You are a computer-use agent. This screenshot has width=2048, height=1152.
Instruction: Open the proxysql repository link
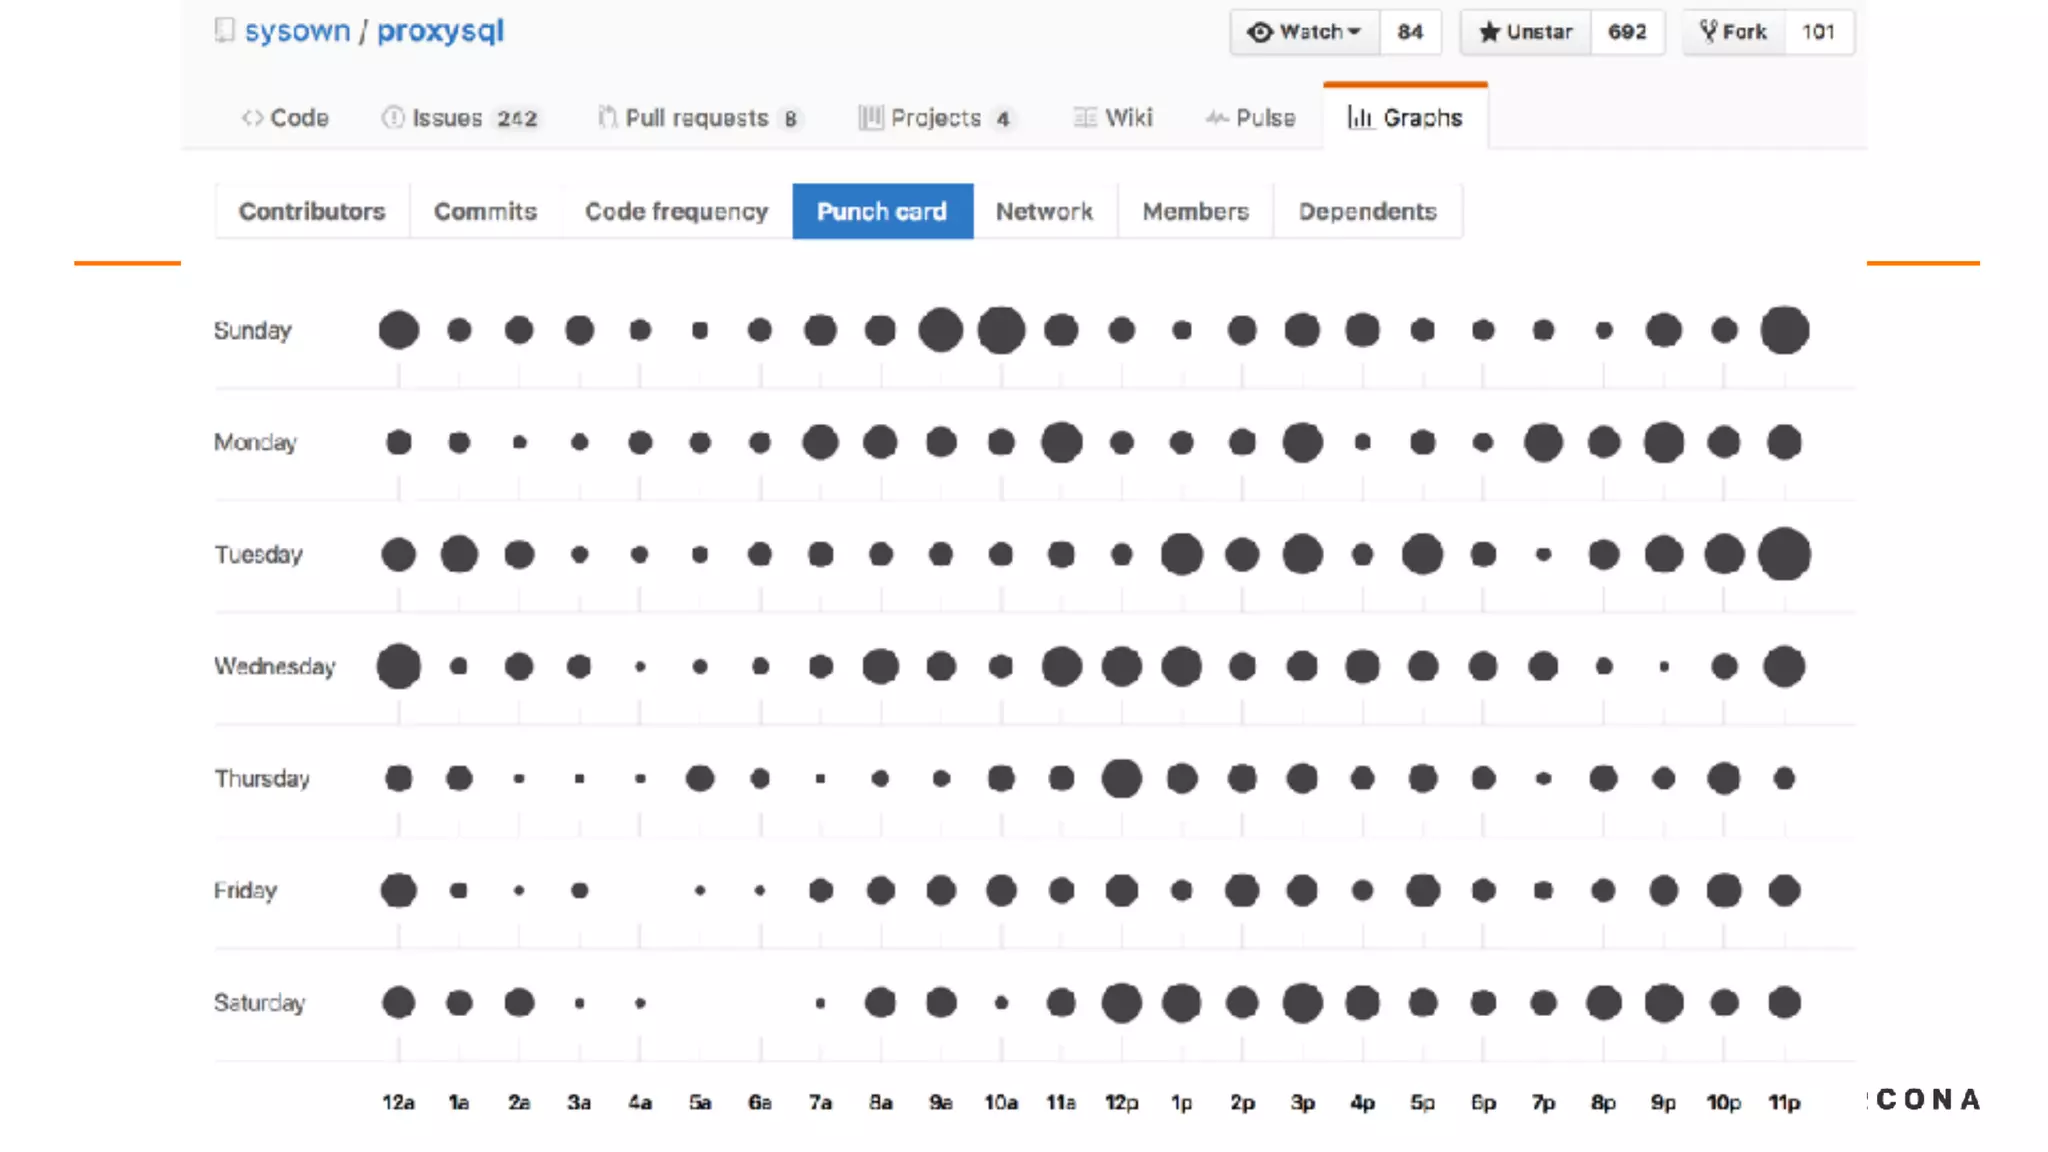click(440, 31)
